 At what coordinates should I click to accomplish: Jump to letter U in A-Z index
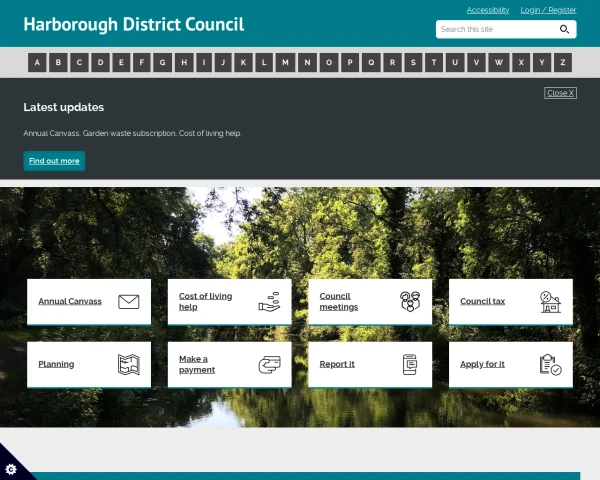click(455, 62)
